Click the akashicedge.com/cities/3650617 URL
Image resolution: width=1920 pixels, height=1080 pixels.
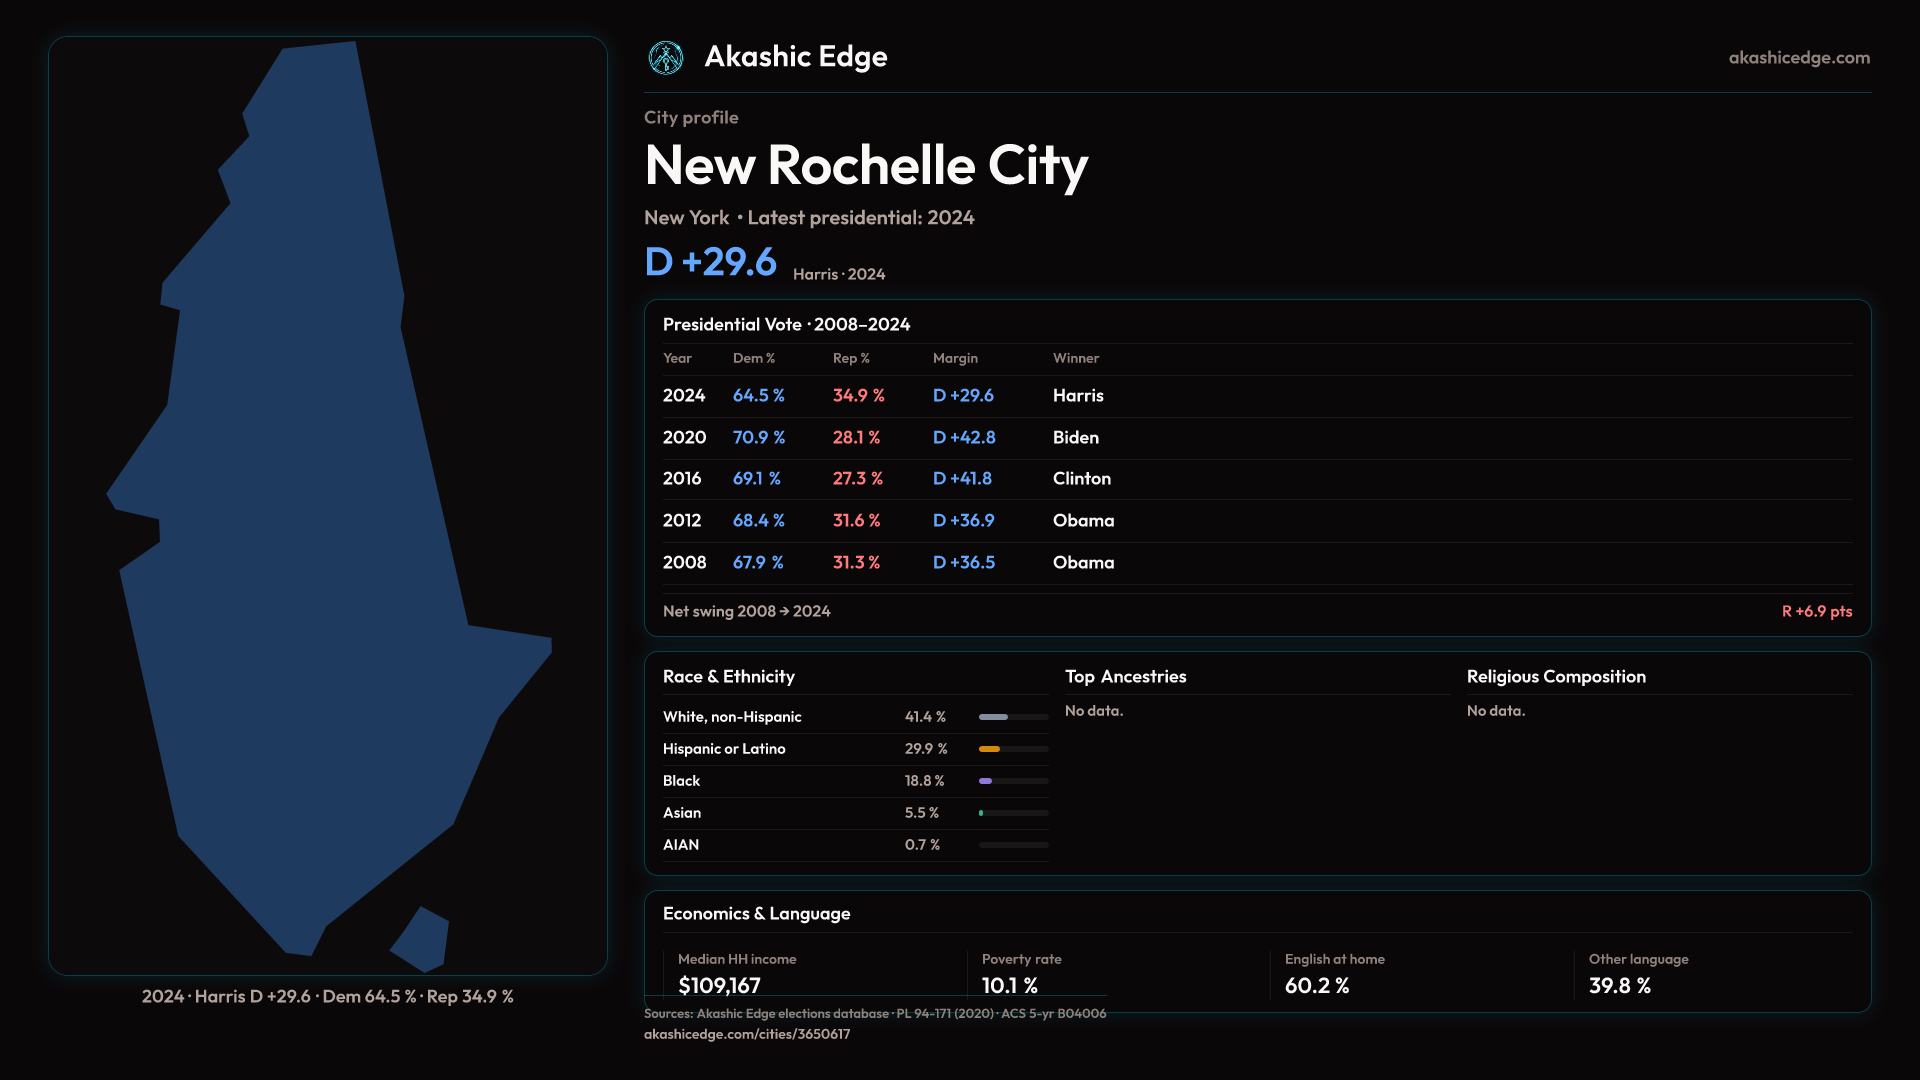tap(747, 1034)
